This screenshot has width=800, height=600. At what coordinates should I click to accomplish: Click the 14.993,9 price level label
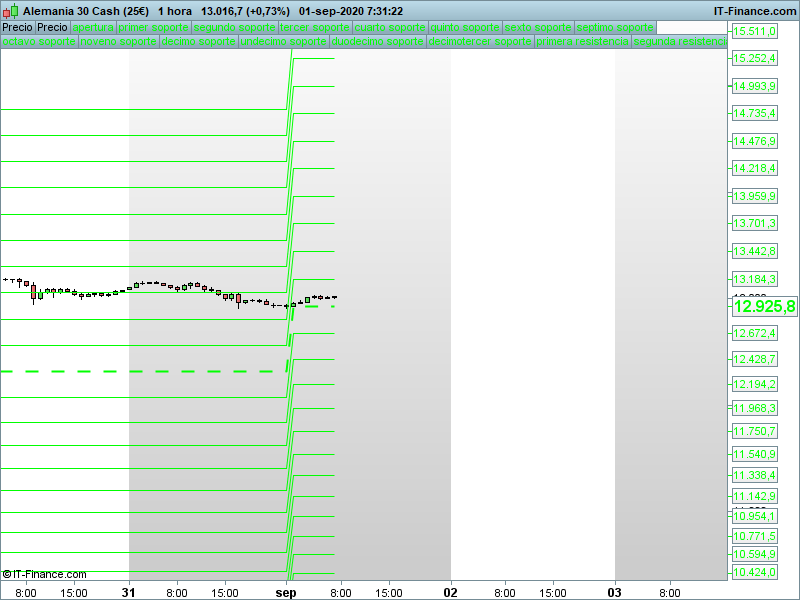(755, 86)
